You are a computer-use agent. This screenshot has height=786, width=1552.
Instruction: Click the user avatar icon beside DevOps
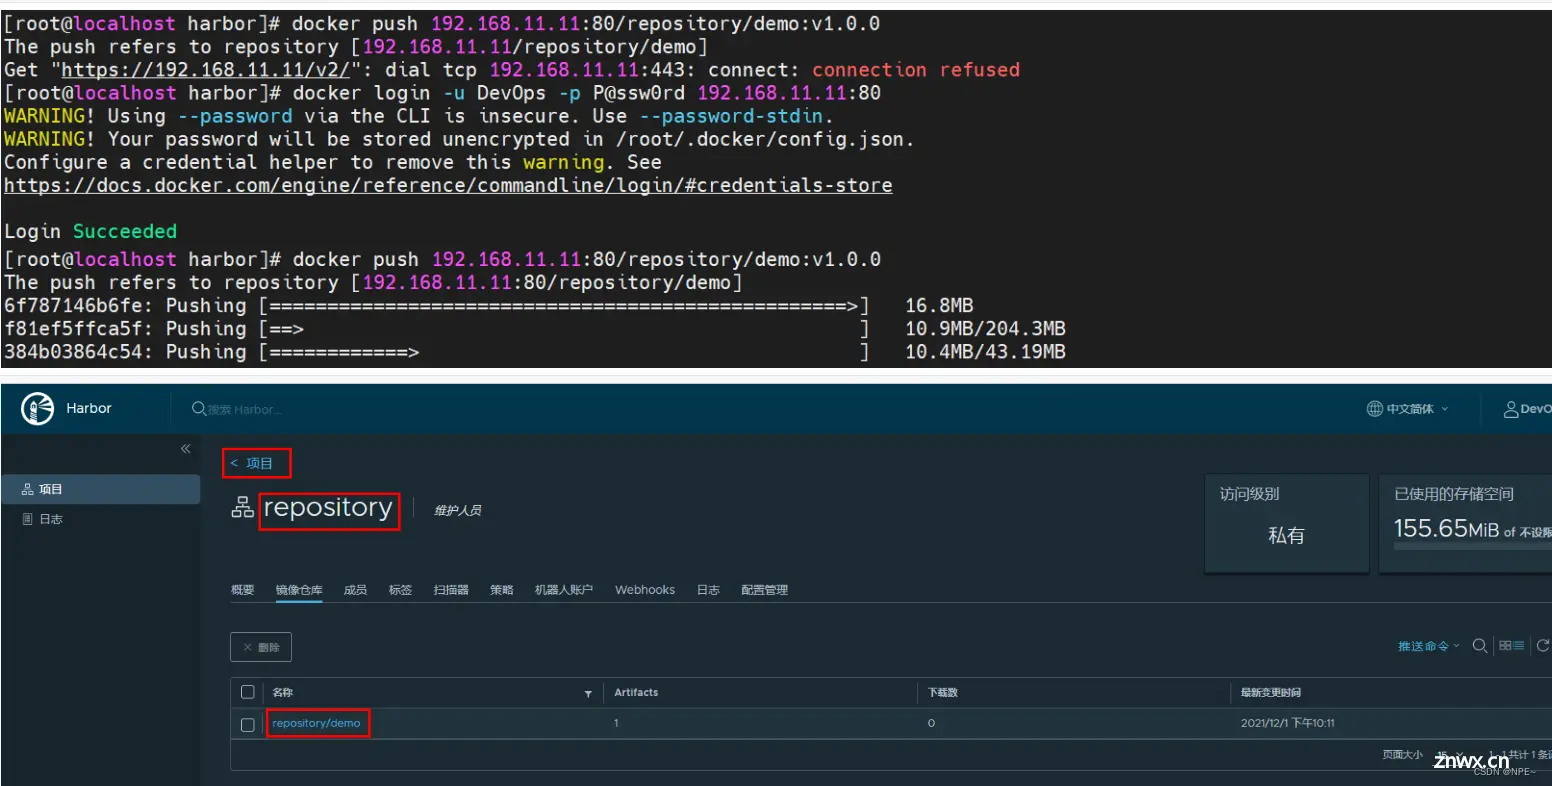point(1511,409)
